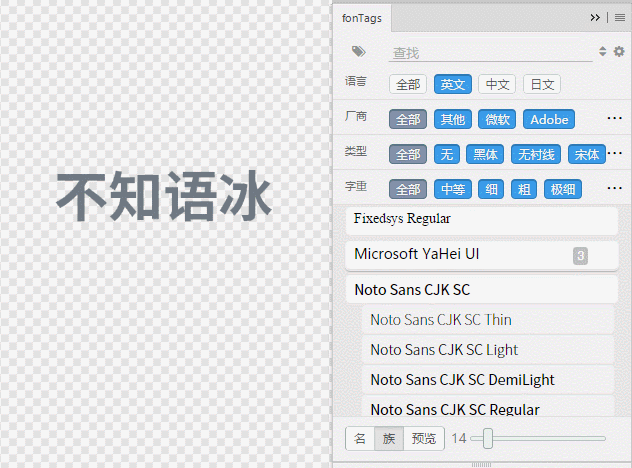Switch to 预览 view mode
This screenshot has height=468, width=632.
(424, 438)
